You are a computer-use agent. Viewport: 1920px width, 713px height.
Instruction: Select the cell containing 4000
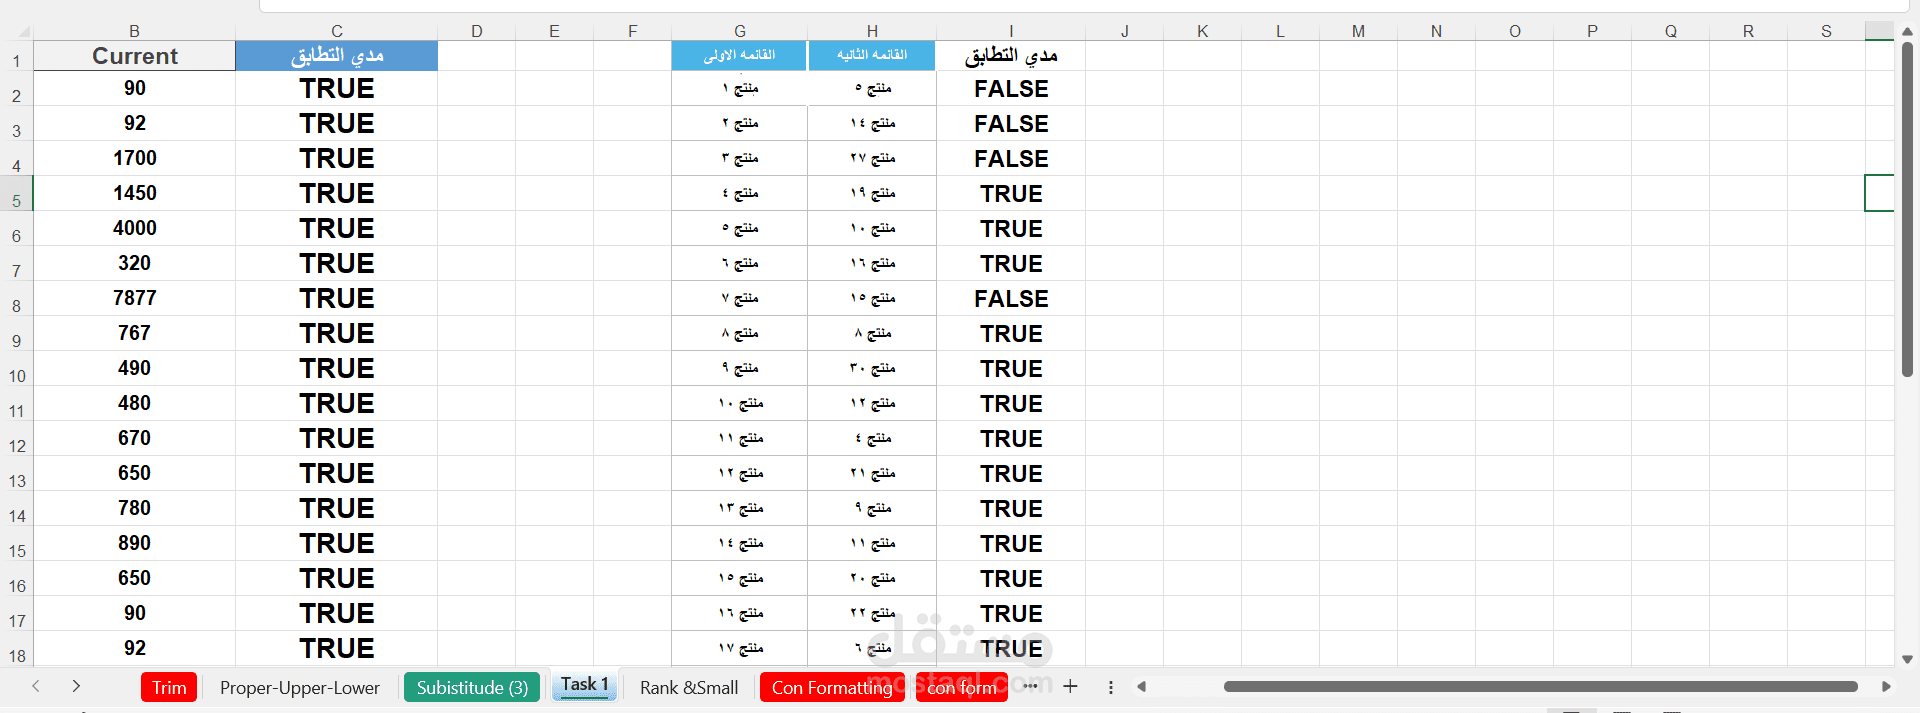pos(135,228)
